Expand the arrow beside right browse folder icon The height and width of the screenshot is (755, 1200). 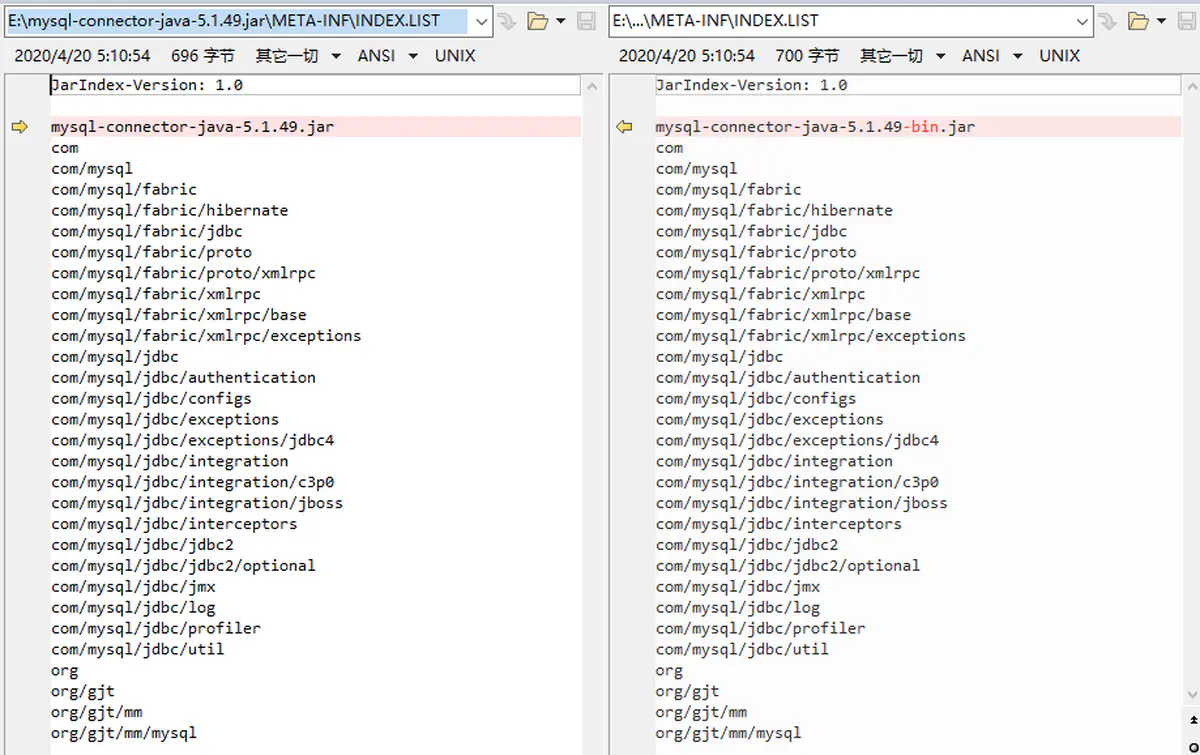point(1160,21)
